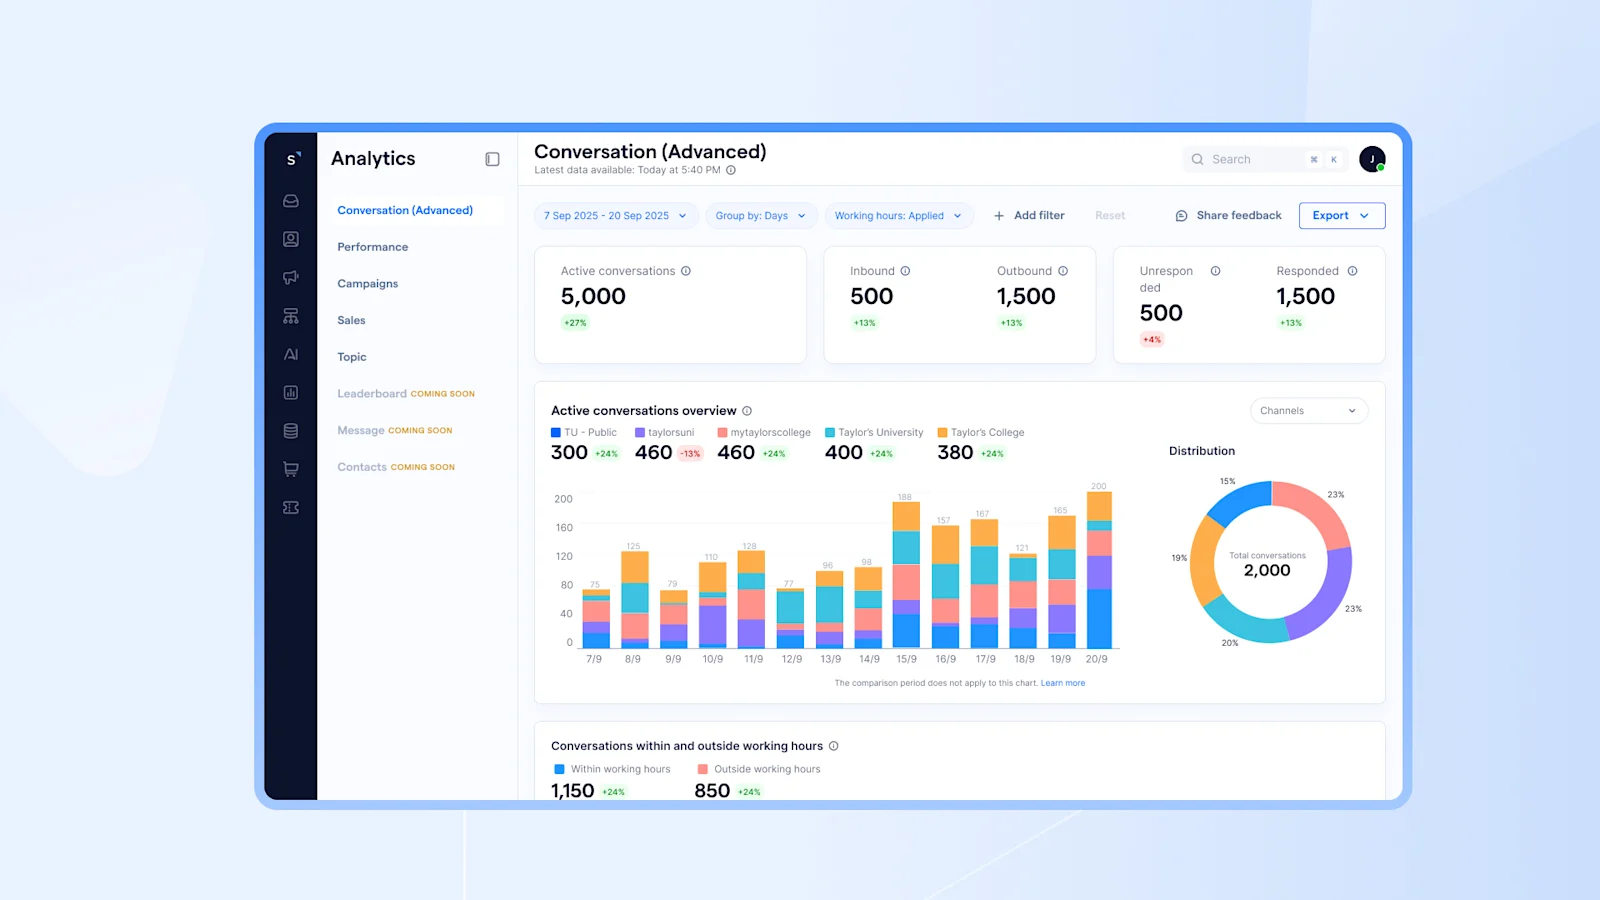This screenshot has height=900, width=1600.
Task: Select Topic in Analytics menu
Action: coord(352,357)
